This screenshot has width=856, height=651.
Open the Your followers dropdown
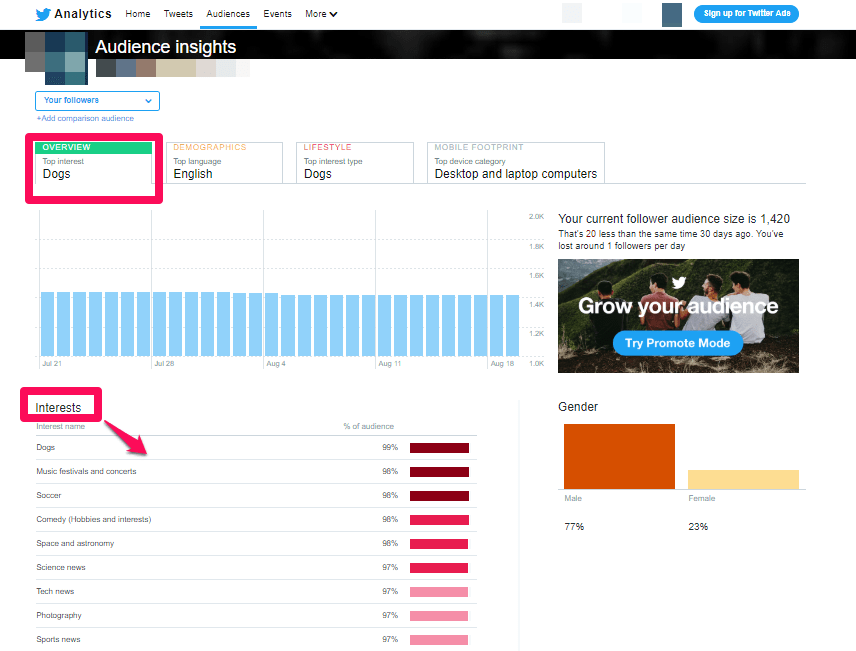pos(97,100)
